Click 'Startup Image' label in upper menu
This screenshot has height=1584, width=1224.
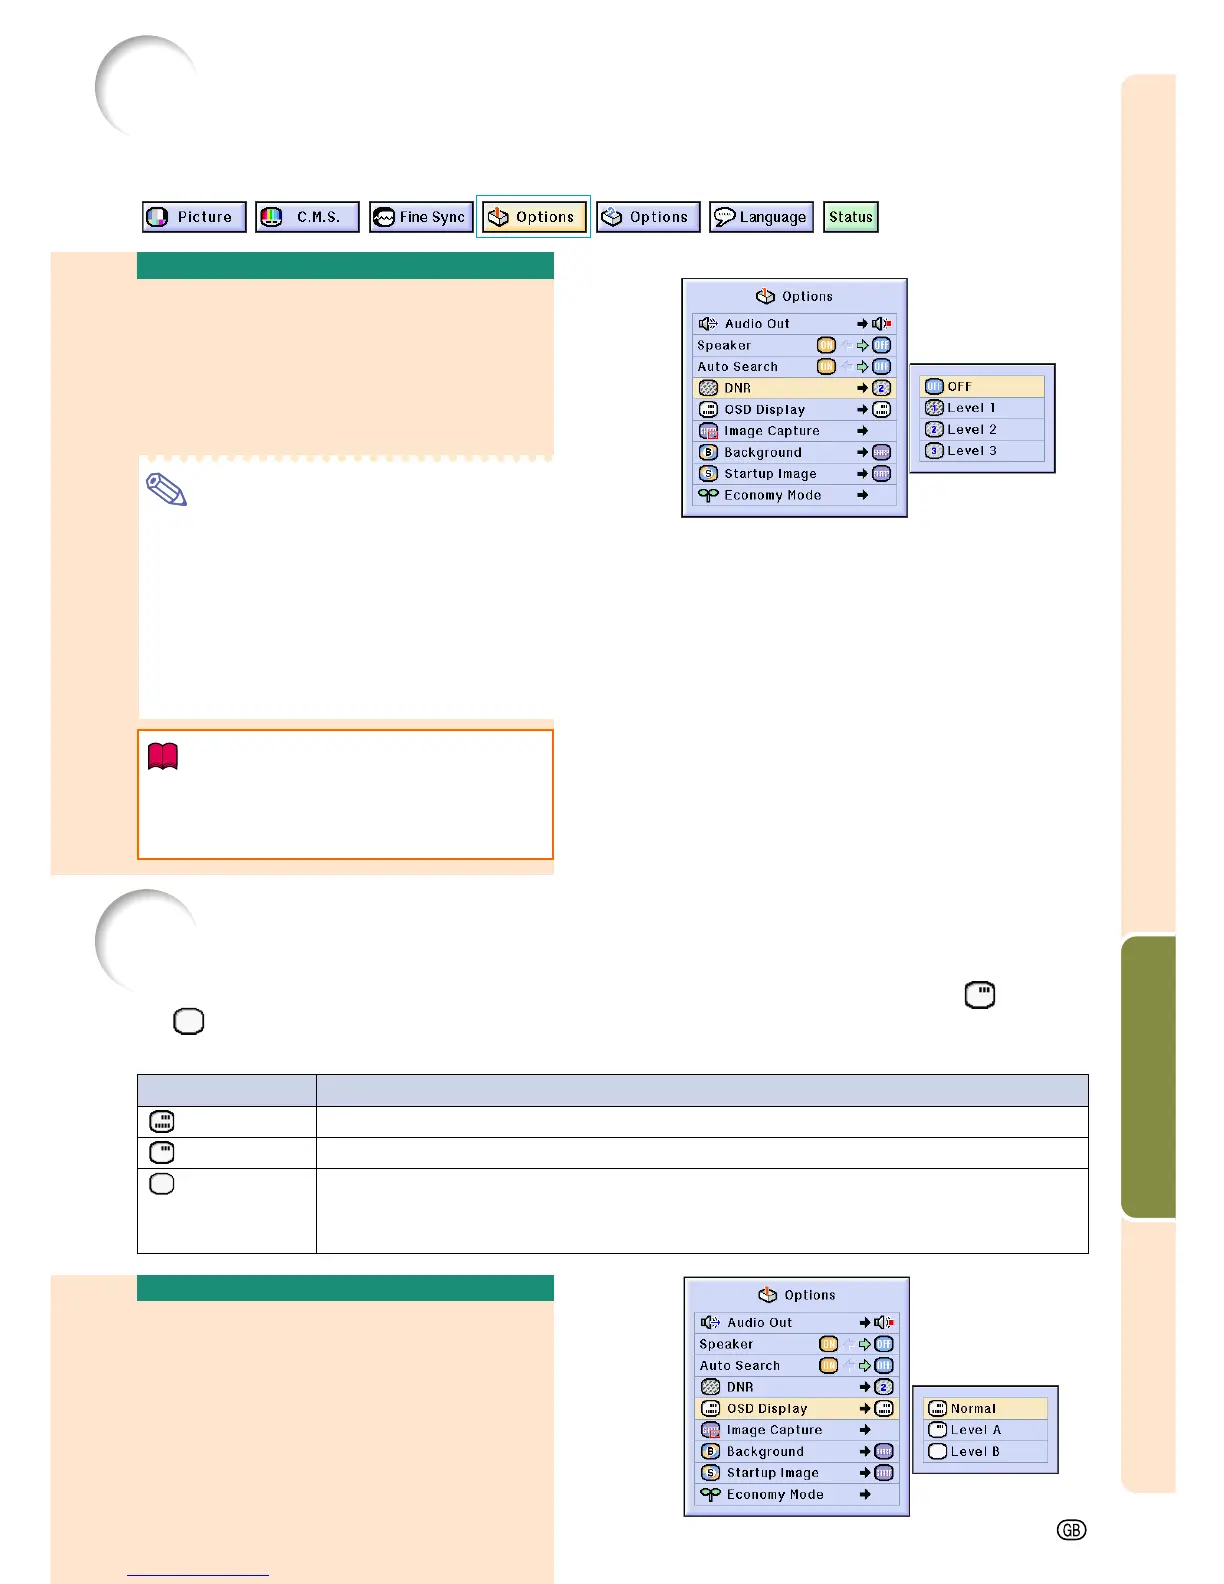pyautogui.click(x=770, y=474)
